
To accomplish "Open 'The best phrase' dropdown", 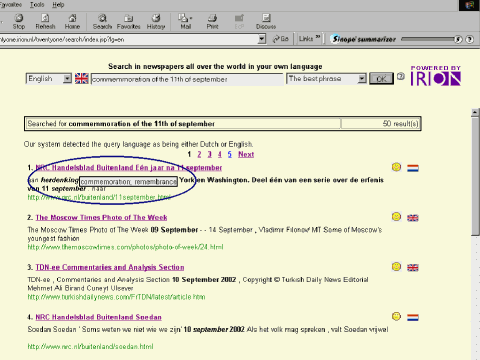I will coord(326,79).
